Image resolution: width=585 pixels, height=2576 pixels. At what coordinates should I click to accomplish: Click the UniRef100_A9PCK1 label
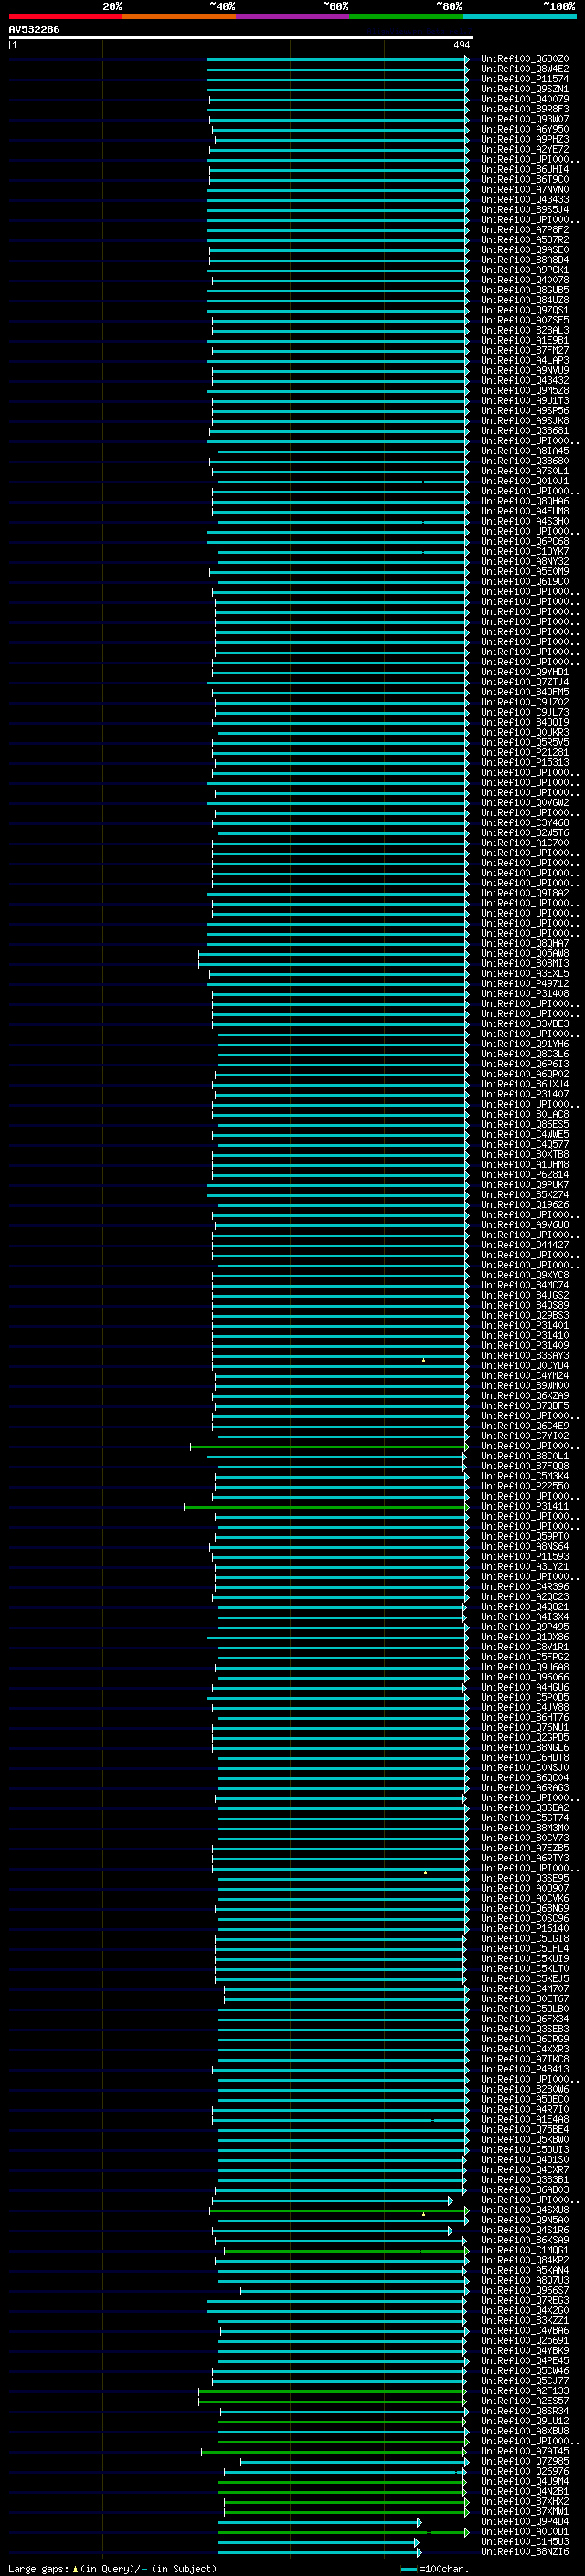pyautogui.click(x=524, y=269)
